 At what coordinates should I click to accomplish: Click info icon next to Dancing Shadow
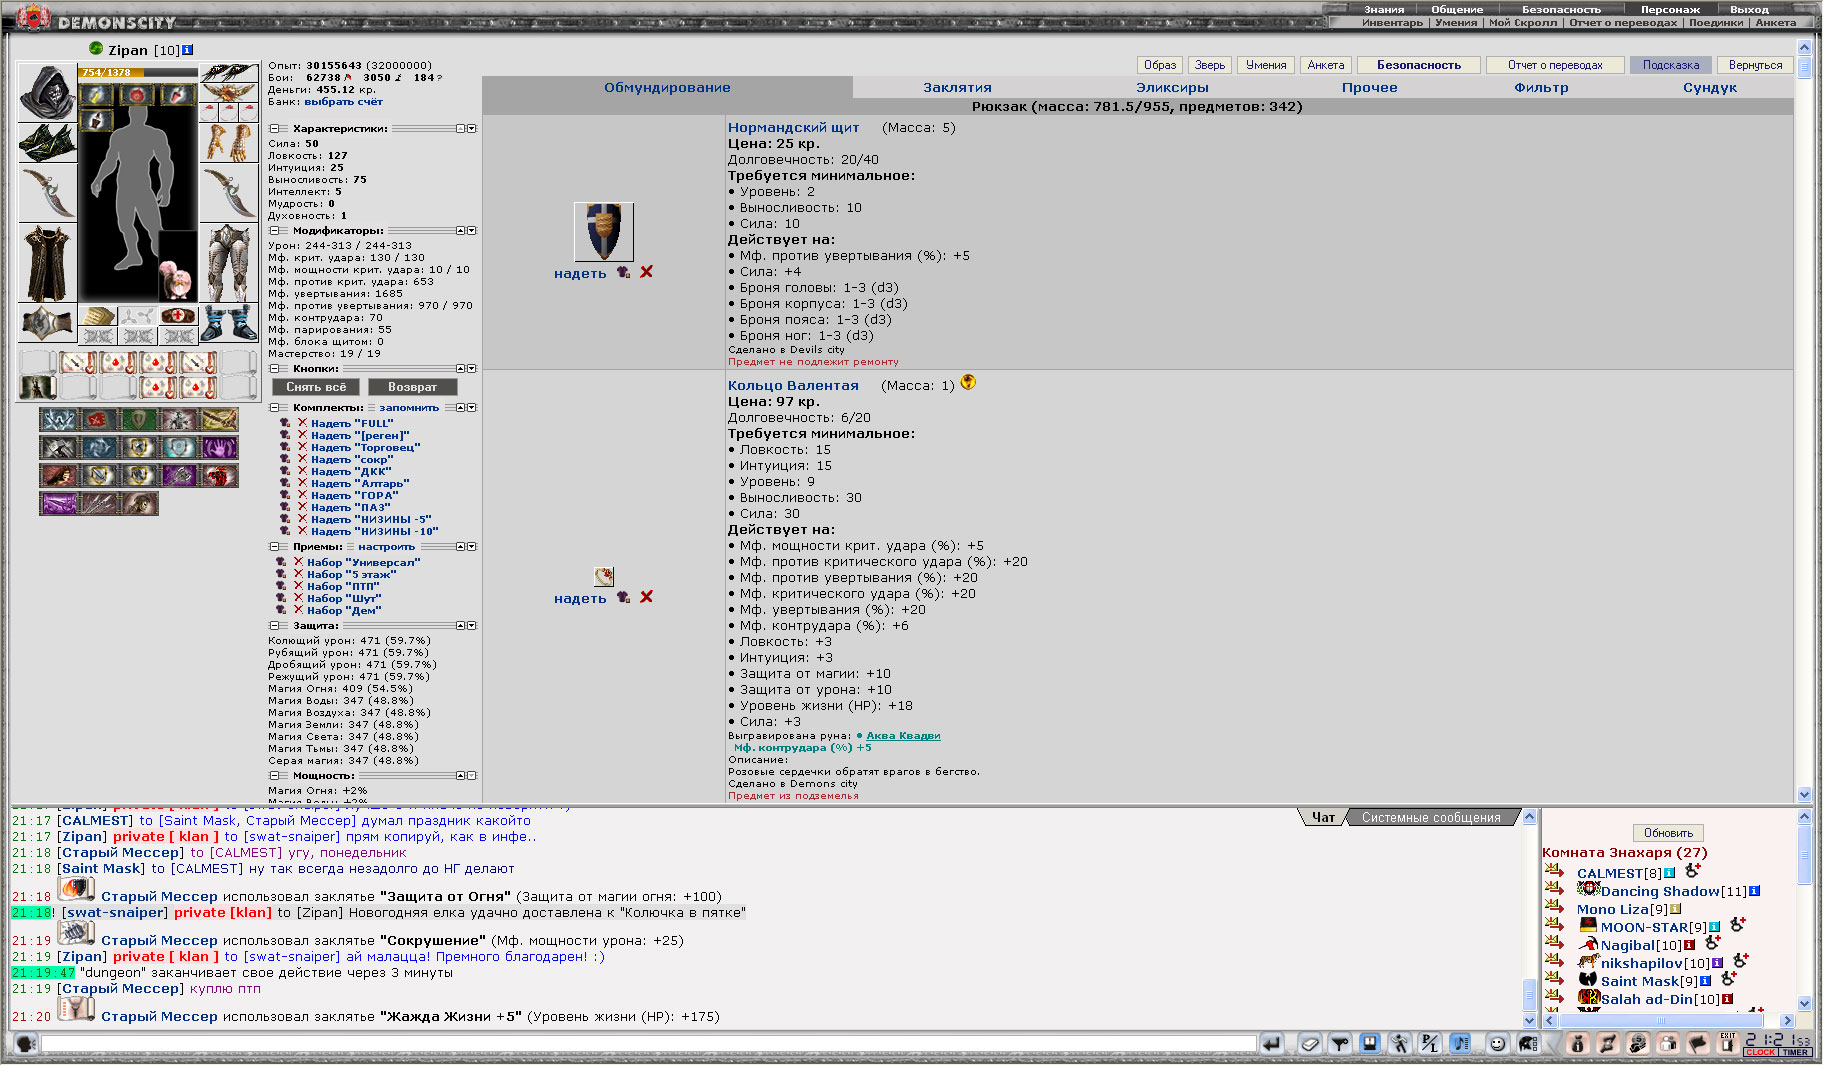tap(1754, 891)
